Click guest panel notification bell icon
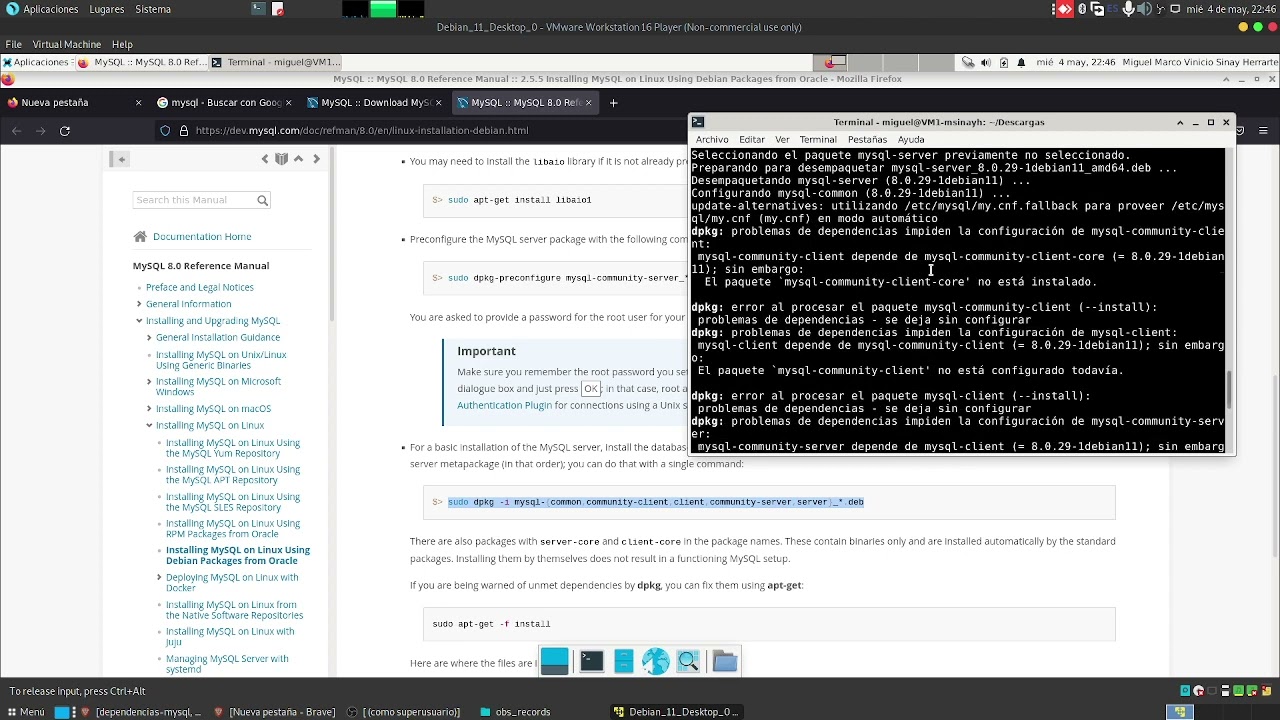The height and width of the screenshot is (720, 1280). point(1021,62)
